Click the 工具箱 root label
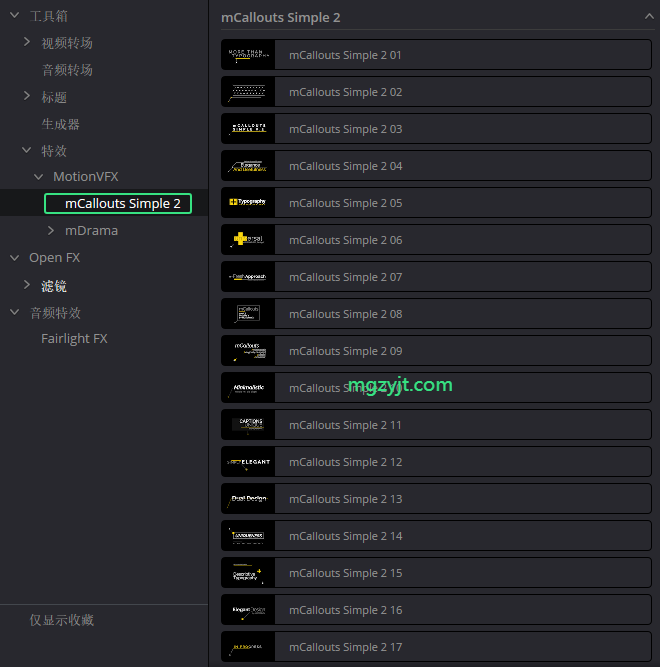 [48, 16]
